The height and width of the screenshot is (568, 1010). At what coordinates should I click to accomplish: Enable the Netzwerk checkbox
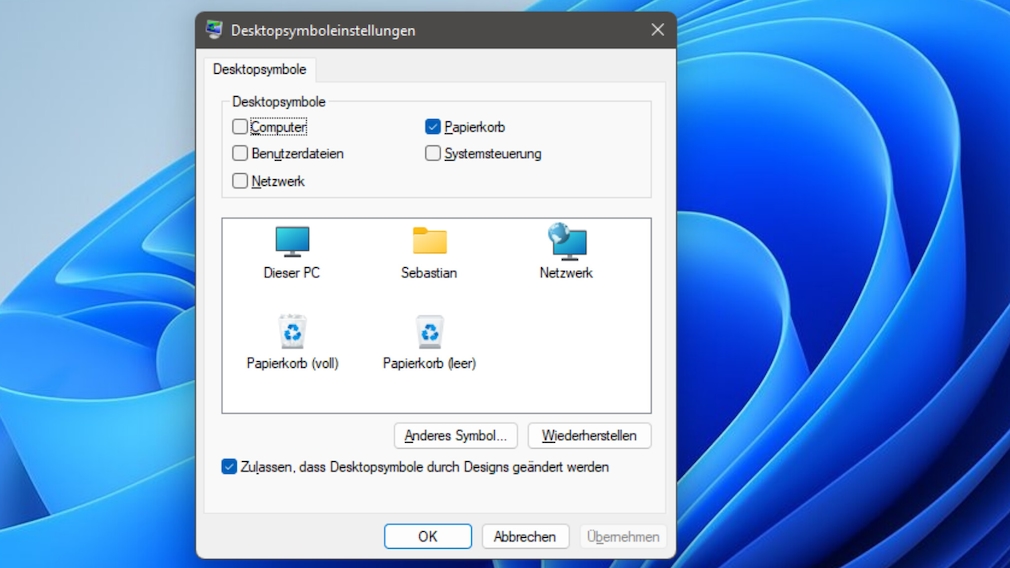pos(240,181)
